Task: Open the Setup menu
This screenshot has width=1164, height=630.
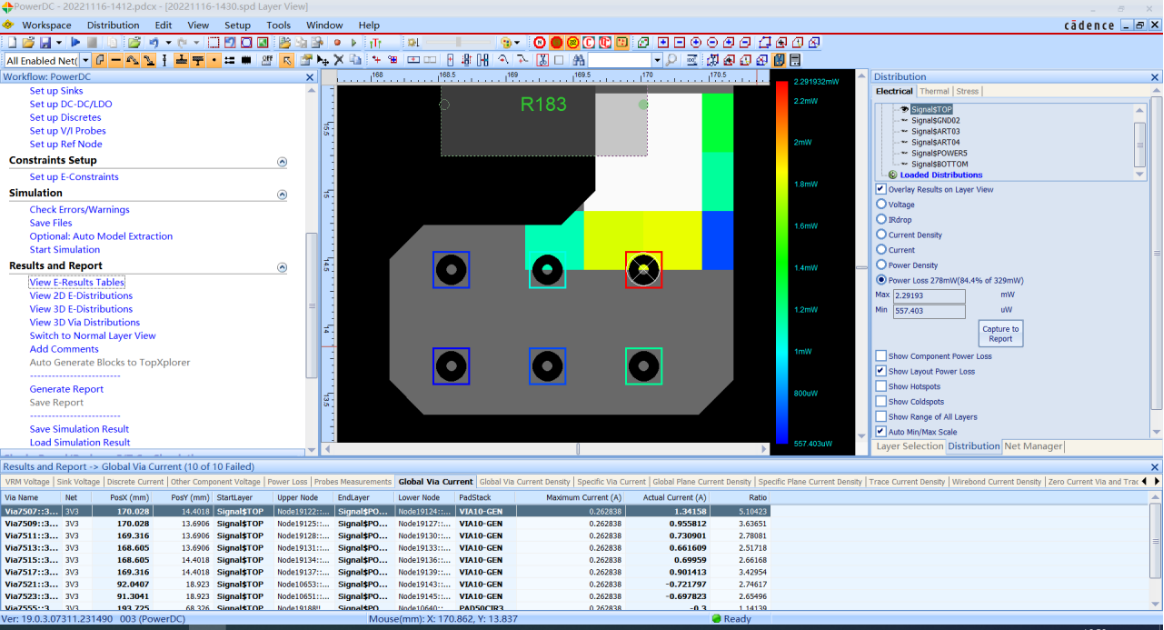Action: (x=238, y=24)
